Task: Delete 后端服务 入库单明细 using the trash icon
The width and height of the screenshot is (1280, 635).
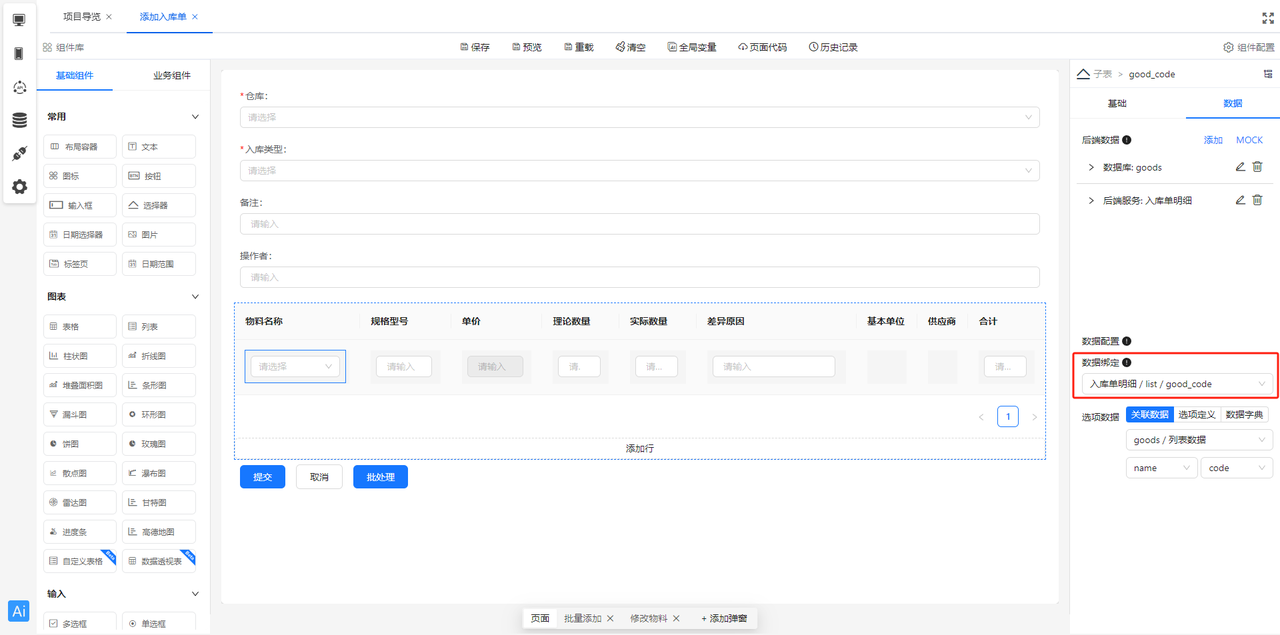Action: coord(1257,199)
